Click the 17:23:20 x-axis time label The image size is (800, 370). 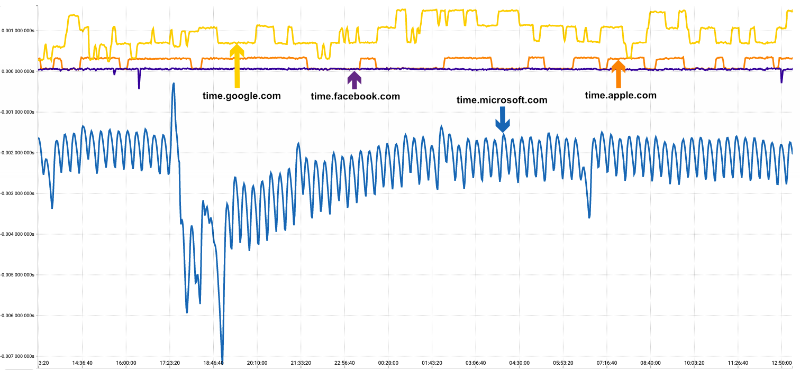[x=170, y=364]
